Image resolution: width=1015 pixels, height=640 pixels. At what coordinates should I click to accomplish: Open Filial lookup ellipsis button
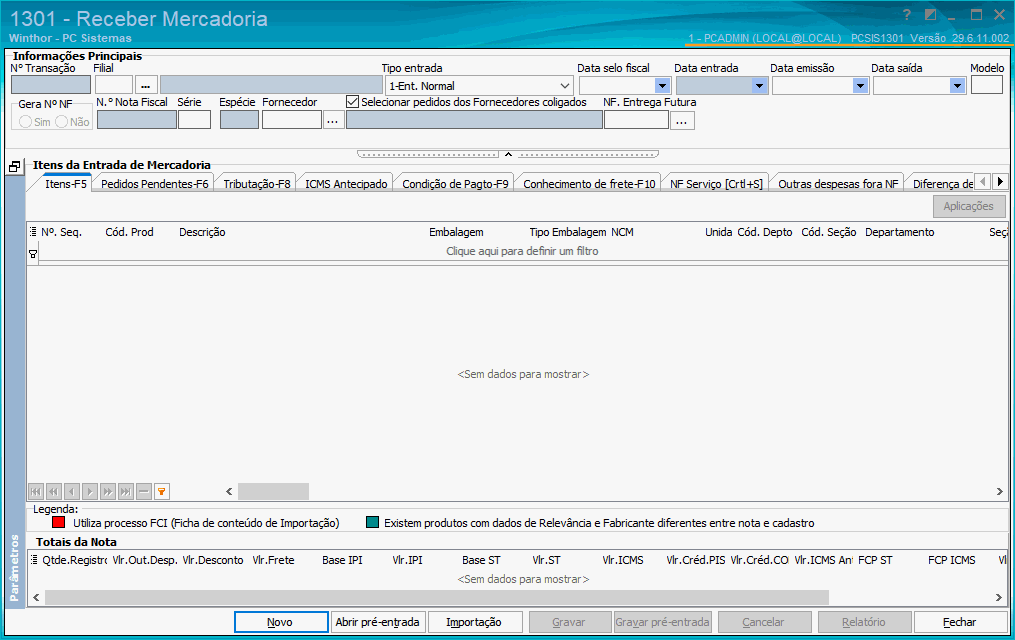tap(146, 85)
